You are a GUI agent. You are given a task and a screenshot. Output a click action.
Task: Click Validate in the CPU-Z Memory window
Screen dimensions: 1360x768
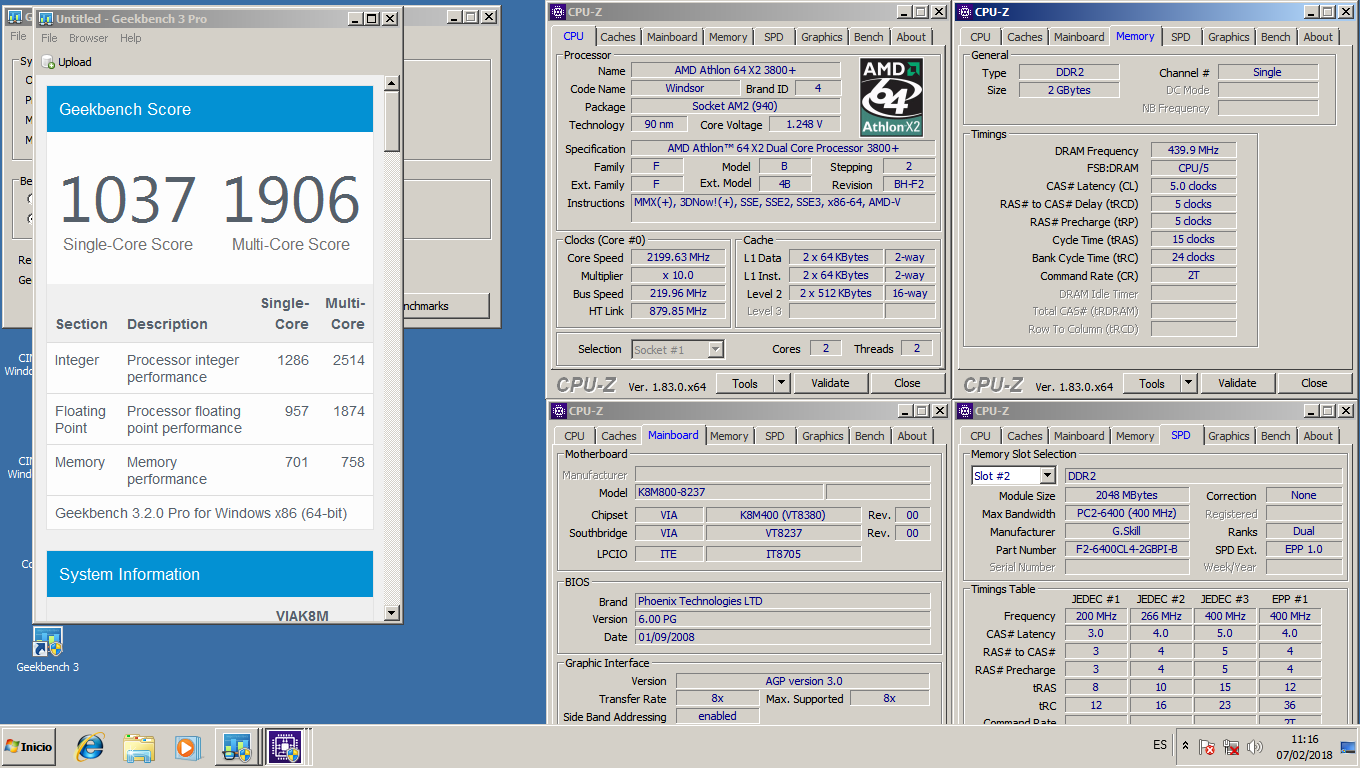[x=1237, y=383]
